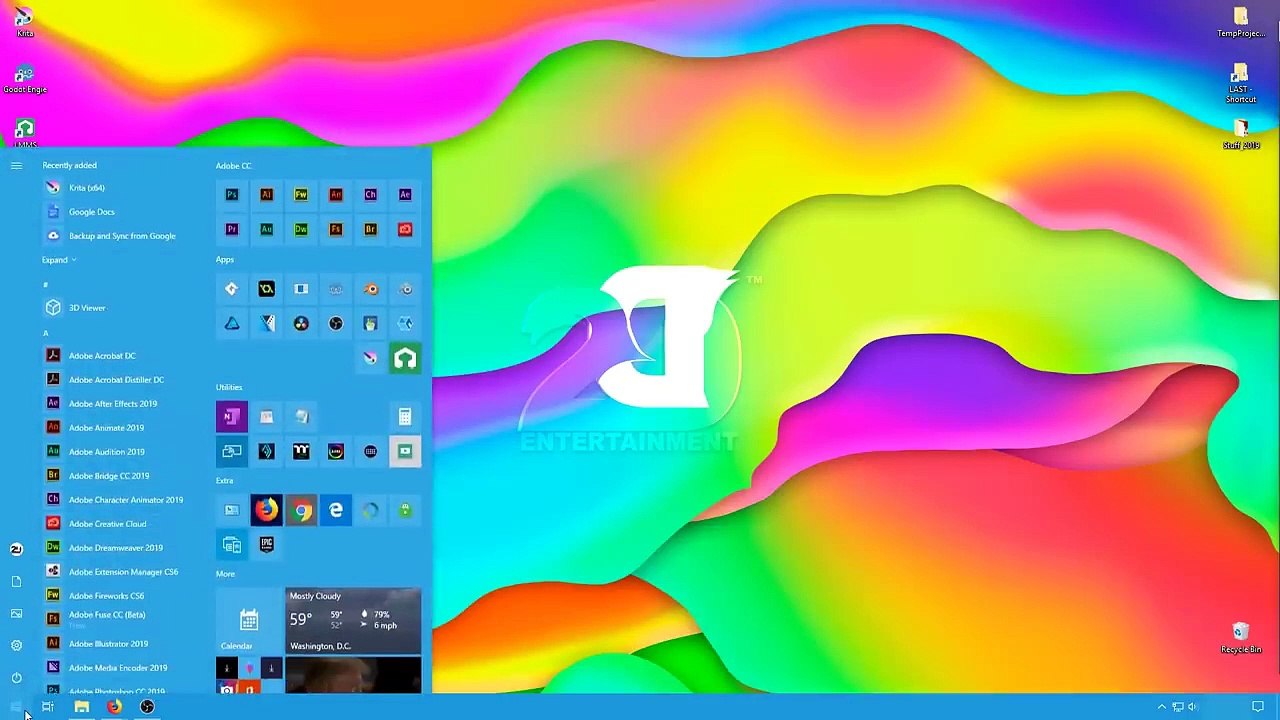Open Pictures shortcut in Start sidebar
1280x720 pixels.
[x=16, y=614]
